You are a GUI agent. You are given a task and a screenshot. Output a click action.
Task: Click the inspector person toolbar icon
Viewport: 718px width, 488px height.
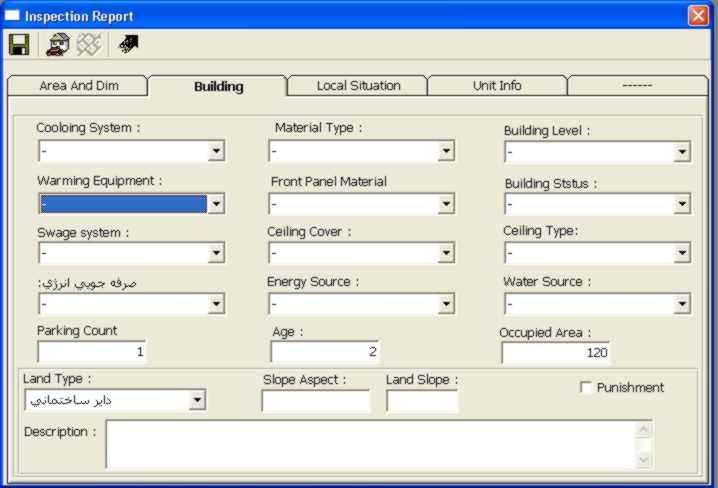[x=58, y=44]
